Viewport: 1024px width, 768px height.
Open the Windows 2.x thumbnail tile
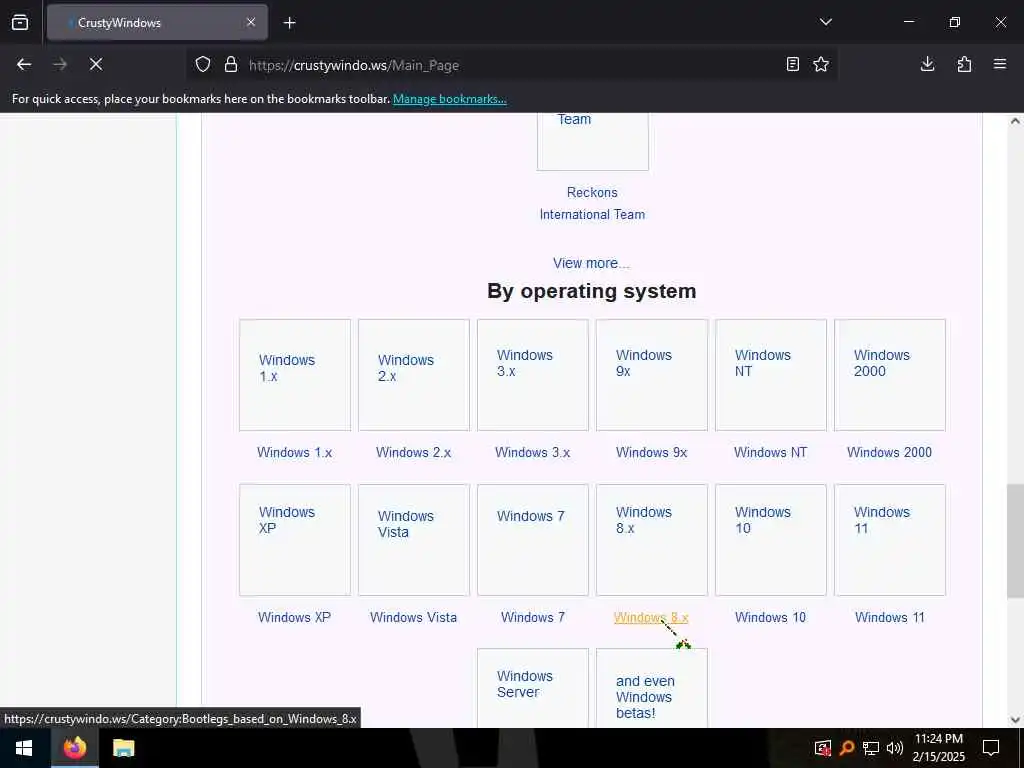click(x=414, y=375)
